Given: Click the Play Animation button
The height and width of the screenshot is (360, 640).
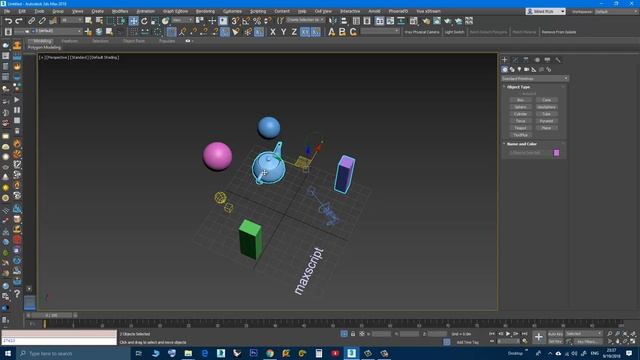Looking at the screenshot, I should click(x=508, y=334).
